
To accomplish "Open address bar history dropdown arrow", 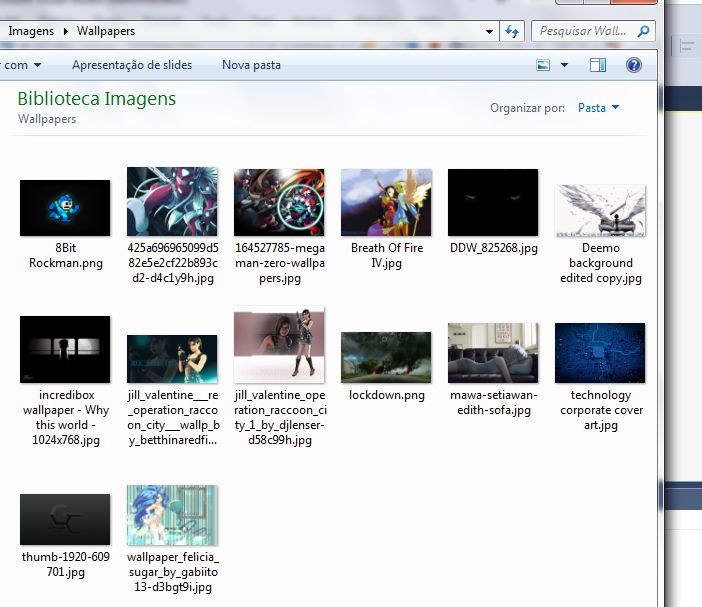I will (x=489, y=31).
